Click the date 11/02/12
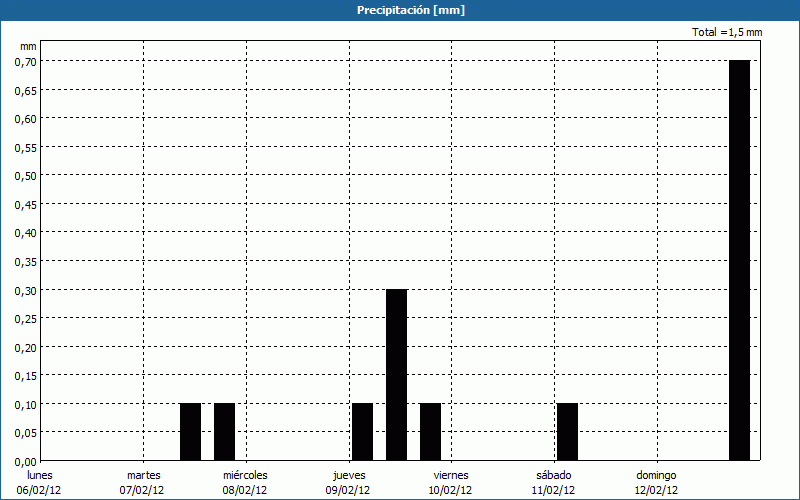Image resolution: width=800 pixels, height=500 pixels. pos(554,490)
